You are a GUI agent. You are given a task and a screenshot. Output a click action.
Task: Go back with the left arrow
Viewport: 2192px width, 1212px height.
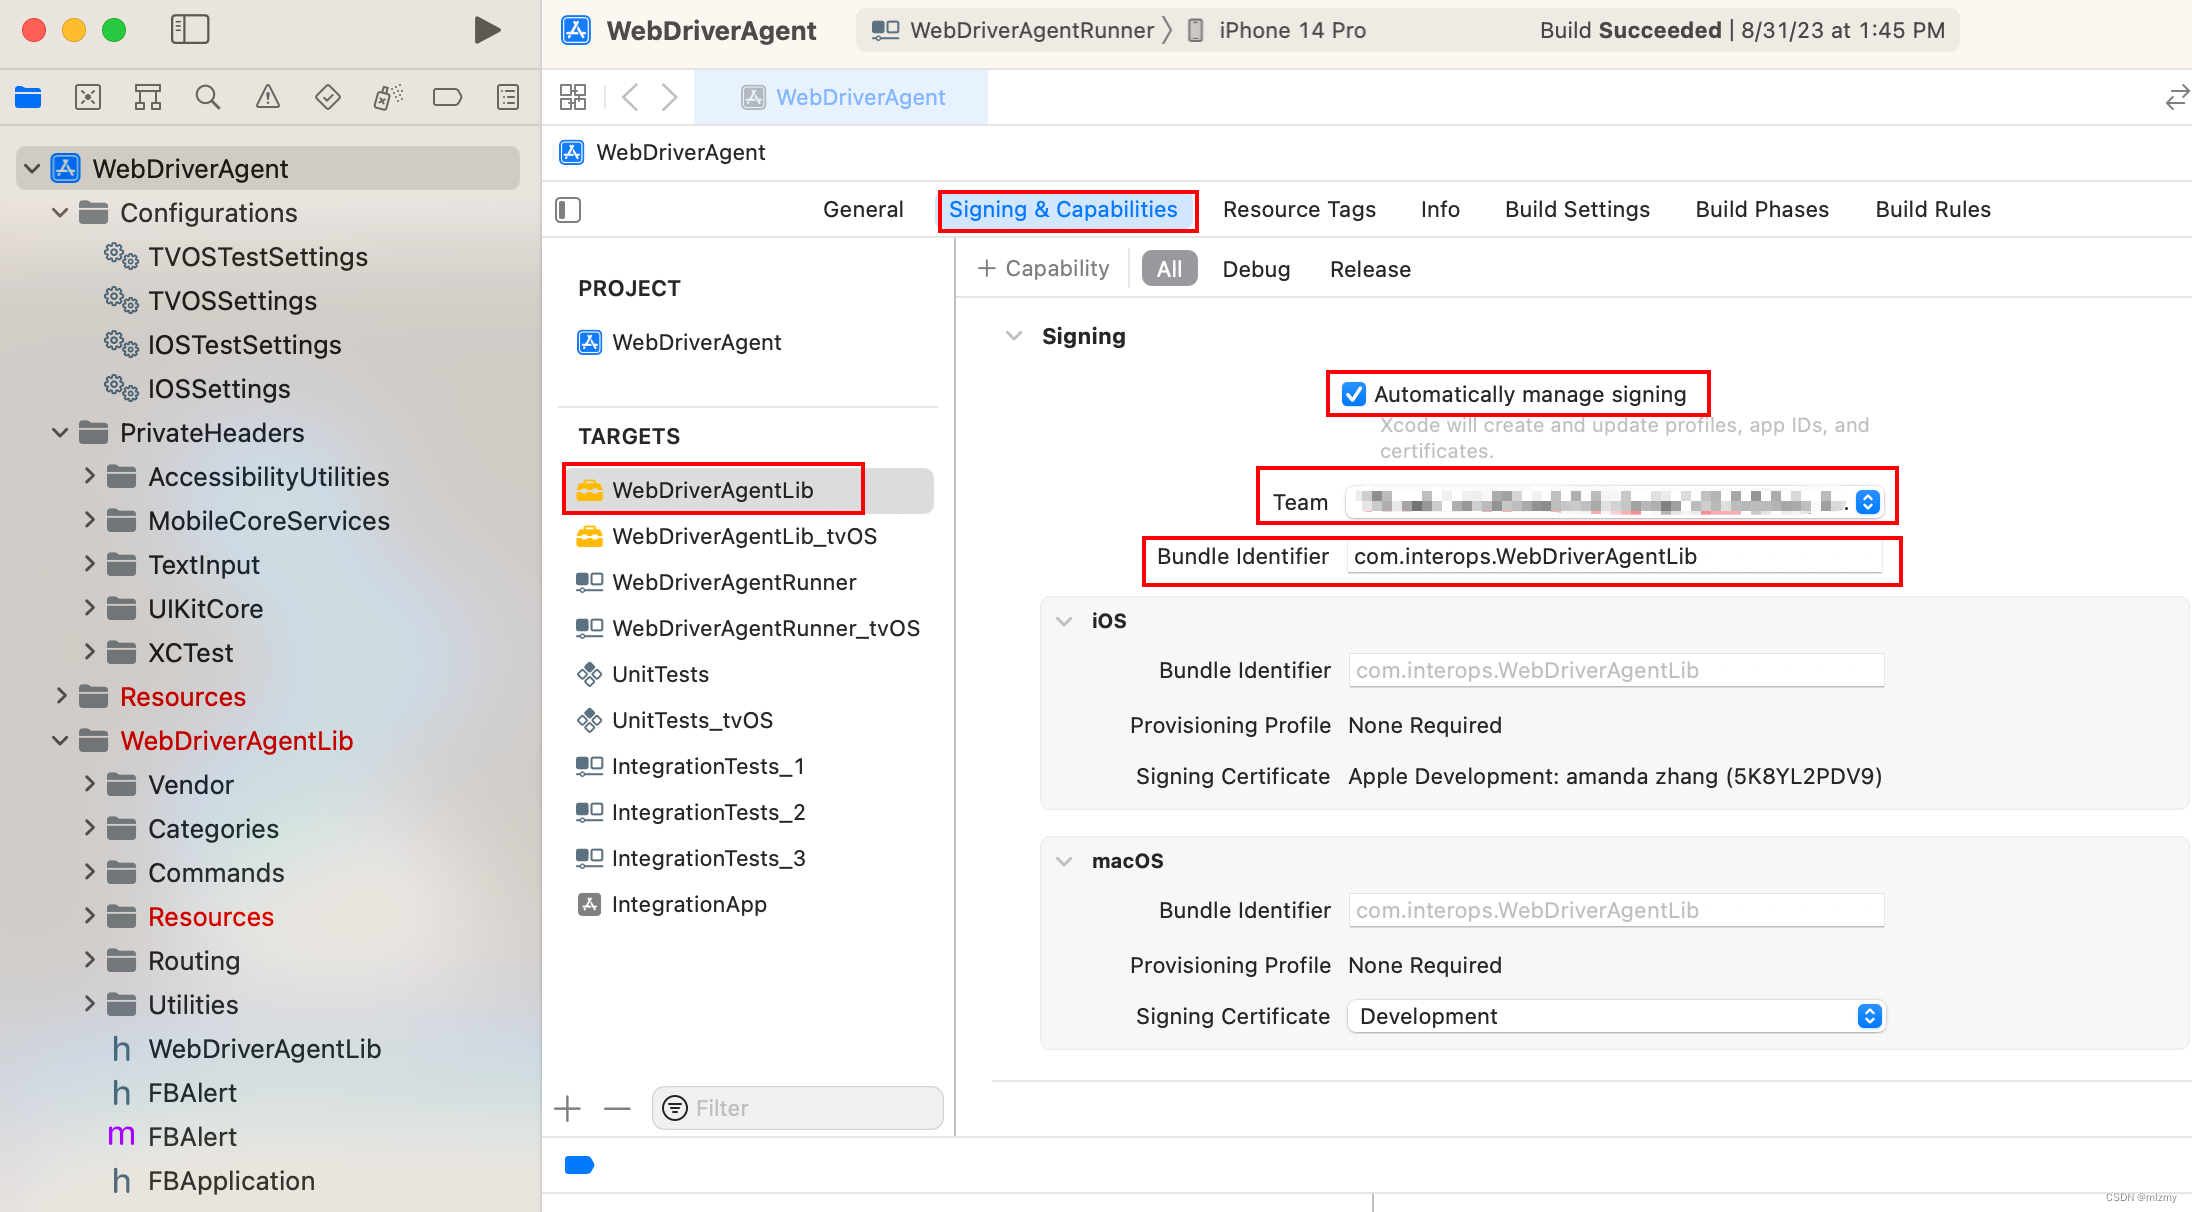(630, 97)
